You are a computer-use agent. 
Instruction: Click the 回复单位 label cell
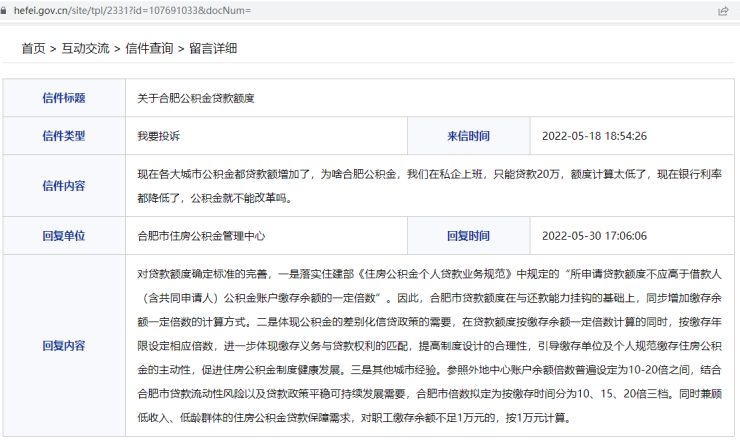tap(63, 236)
